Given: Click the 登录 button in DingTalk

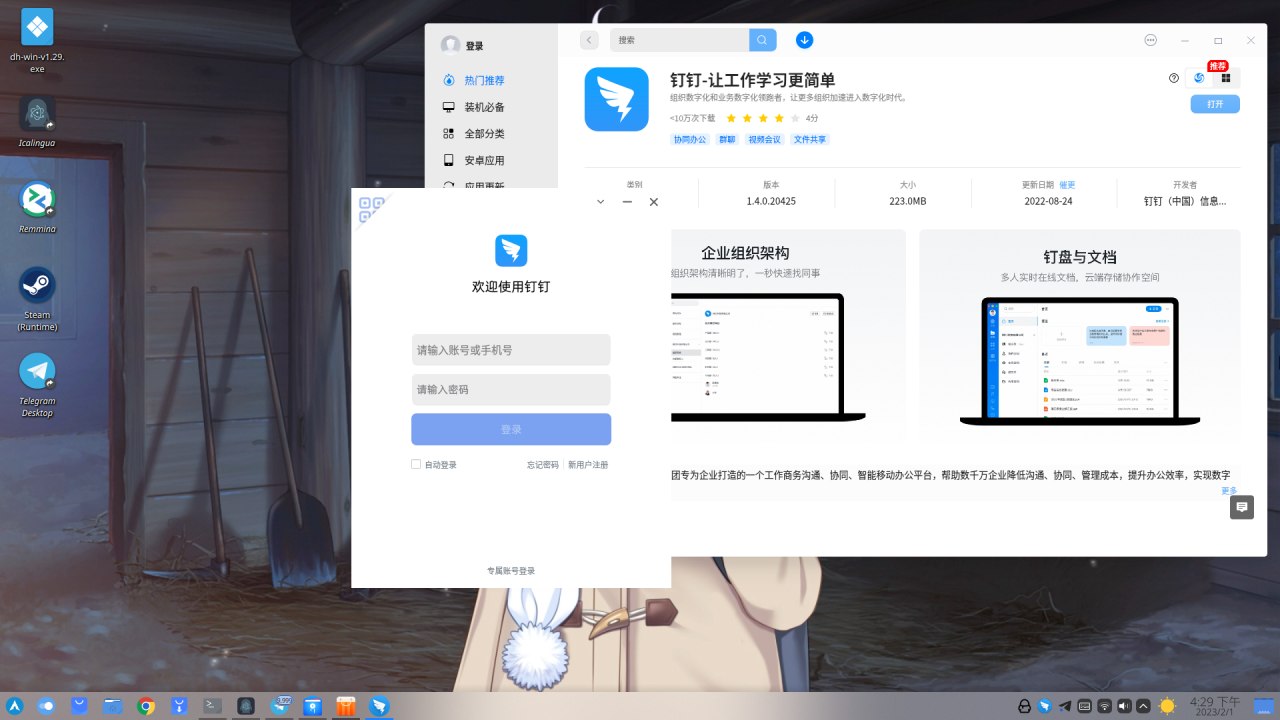Looking at the screenshot, I should point(511,429).
